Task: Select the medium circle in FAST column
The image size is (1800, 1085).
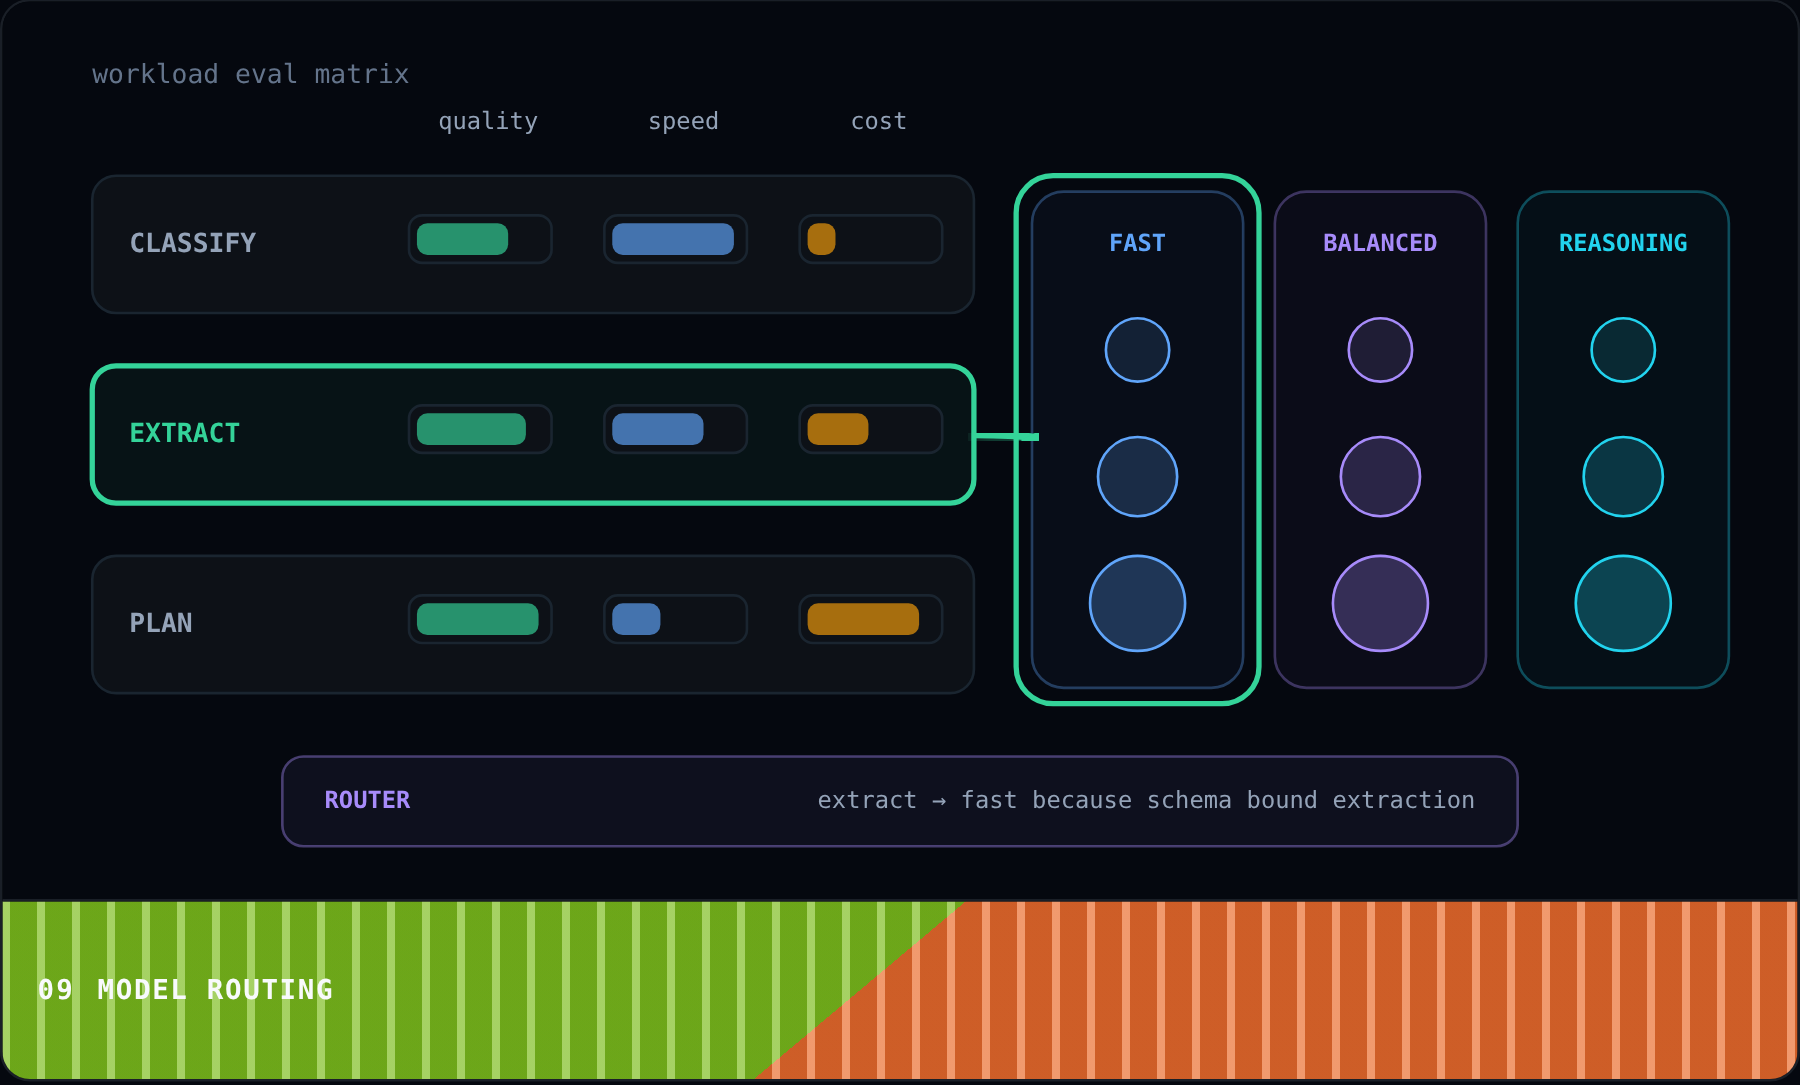Action: 1137,477
